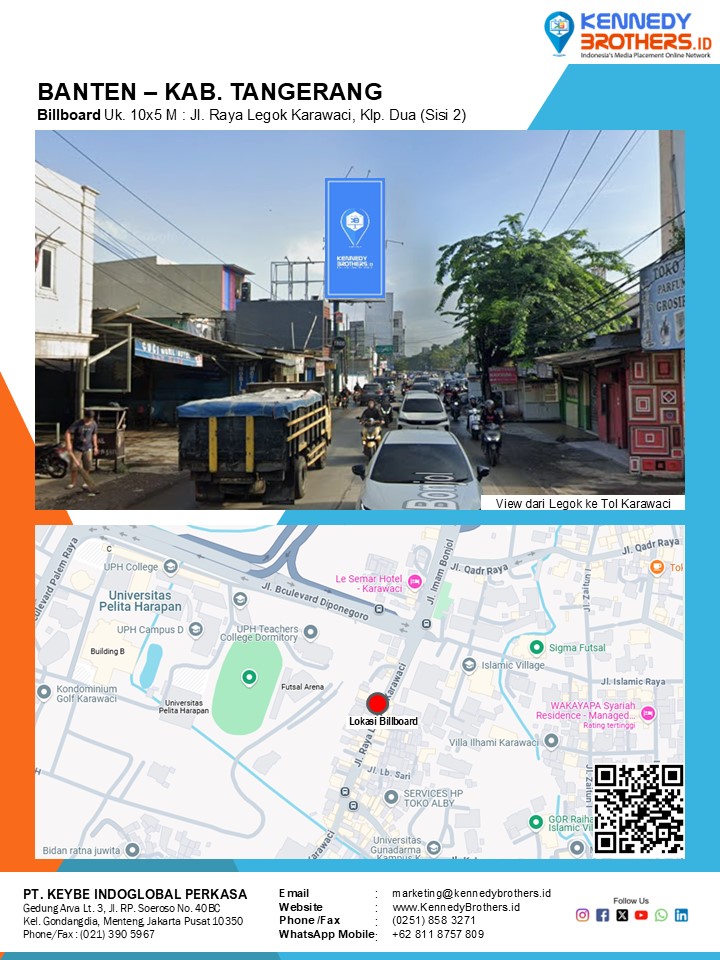This screenshot has width=720, height=960.
Task: Click the Kel. Gondangdia, Menteng address line
Action: coord(133,921)
